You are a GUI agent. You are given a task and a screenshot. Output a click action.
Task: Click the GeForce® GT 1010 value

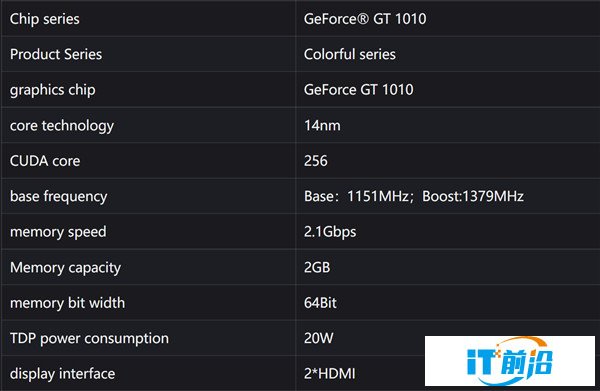365,19
